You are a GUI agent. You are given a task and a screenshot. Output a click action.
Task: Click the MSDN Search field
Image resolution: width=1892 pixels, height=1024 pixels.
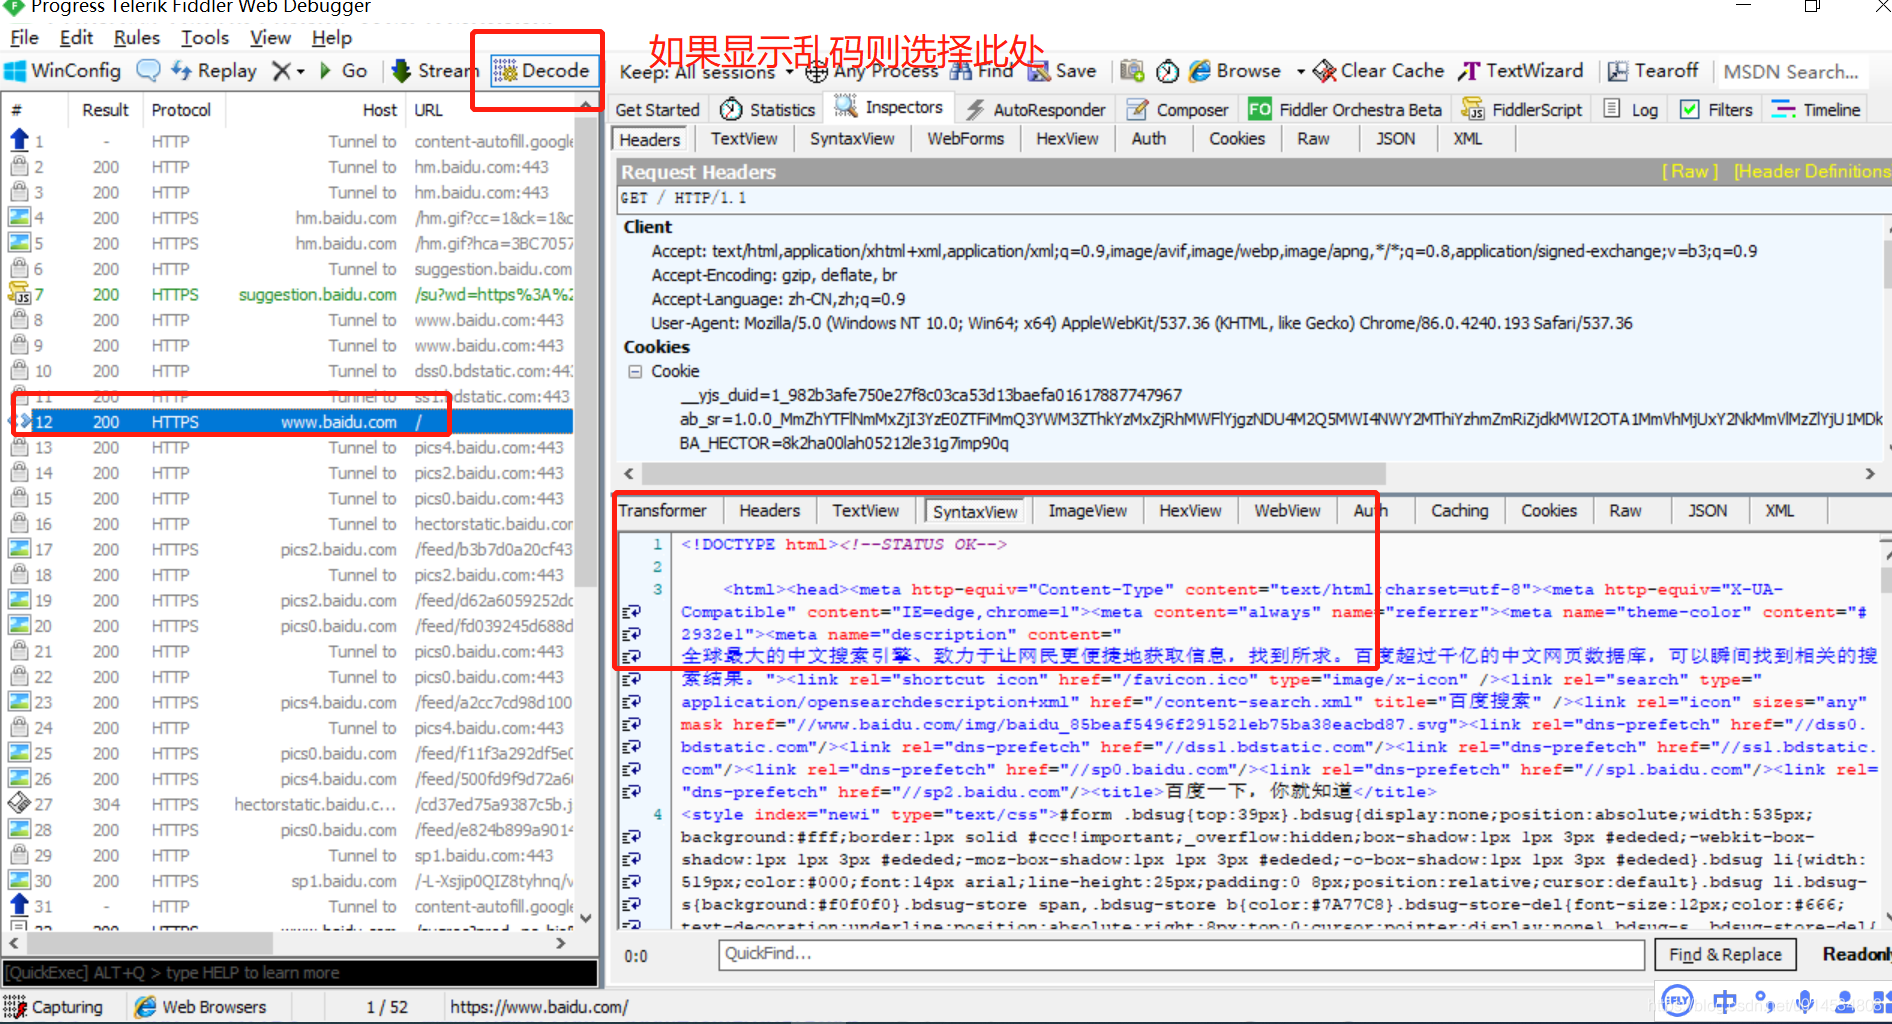[1791, 72]
